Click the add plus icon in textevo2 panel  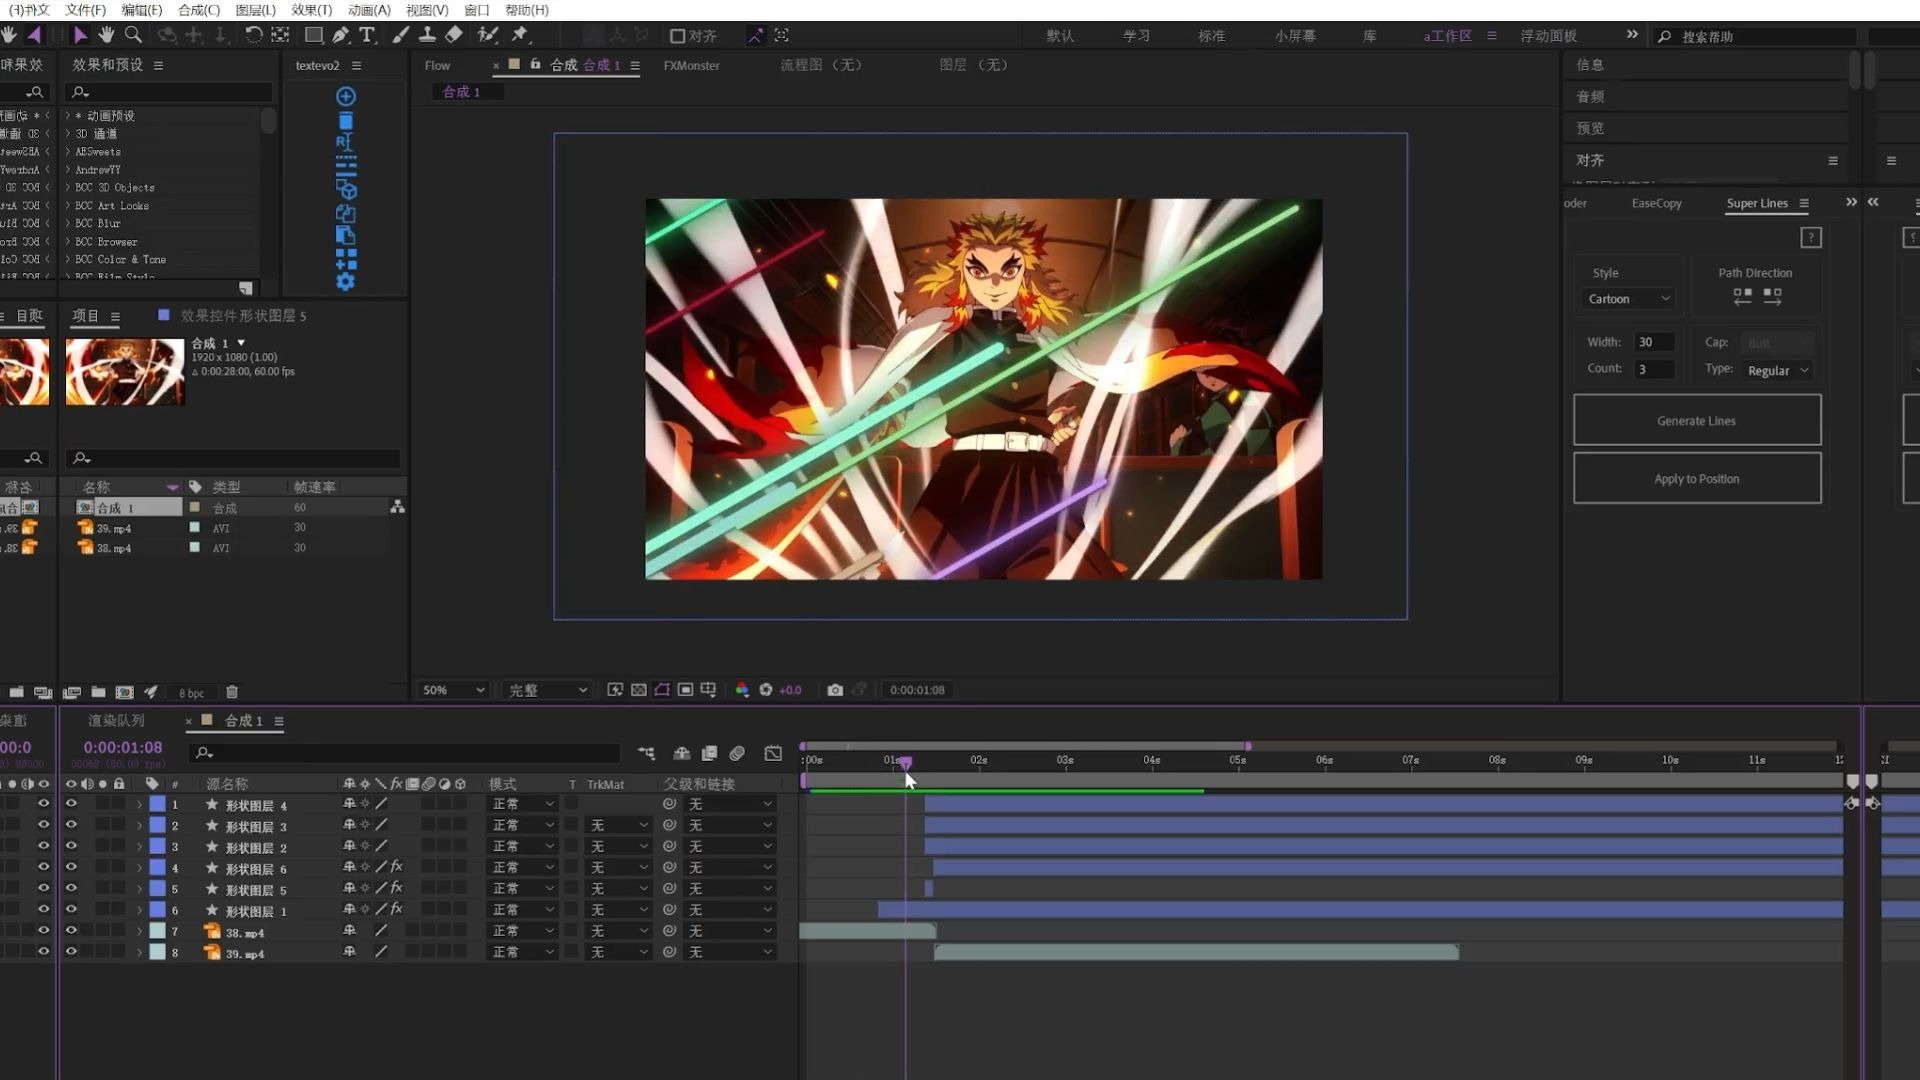(346, 96)
